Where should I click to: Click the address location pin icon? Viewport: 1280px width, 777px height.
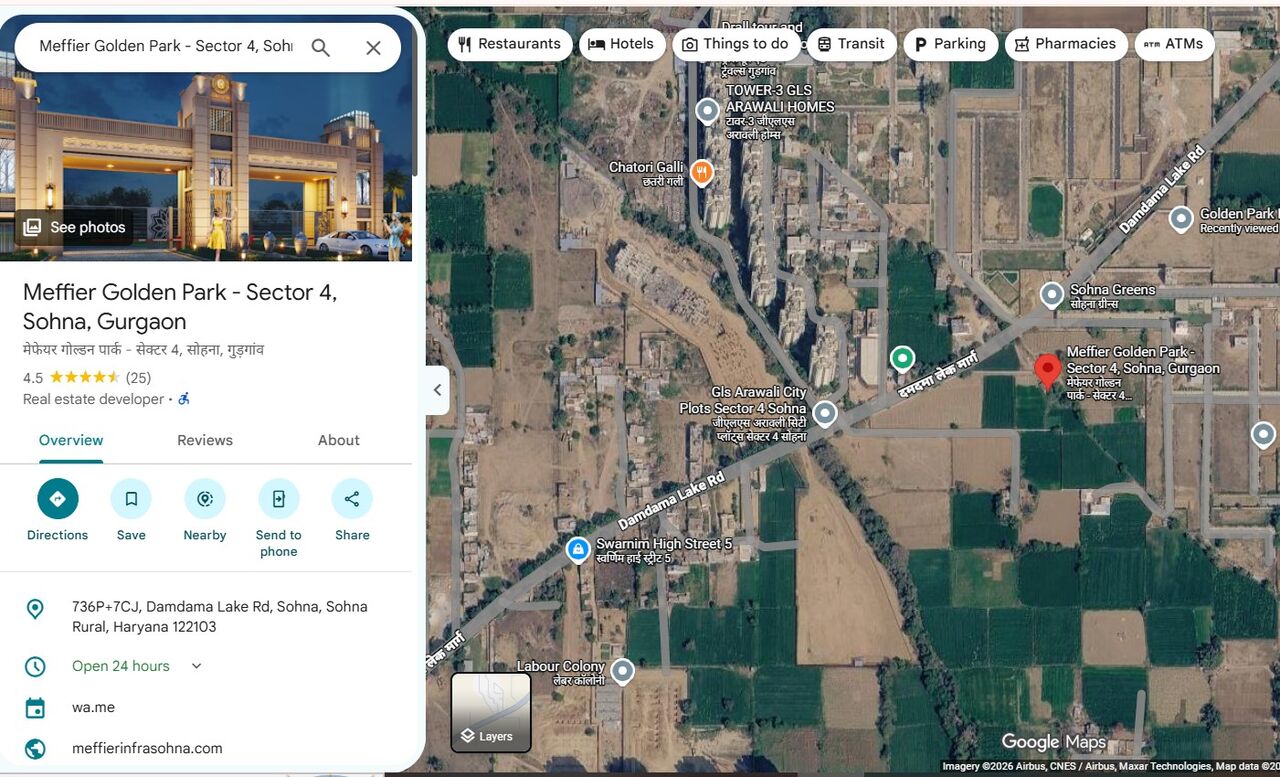[x=35, y=609]
